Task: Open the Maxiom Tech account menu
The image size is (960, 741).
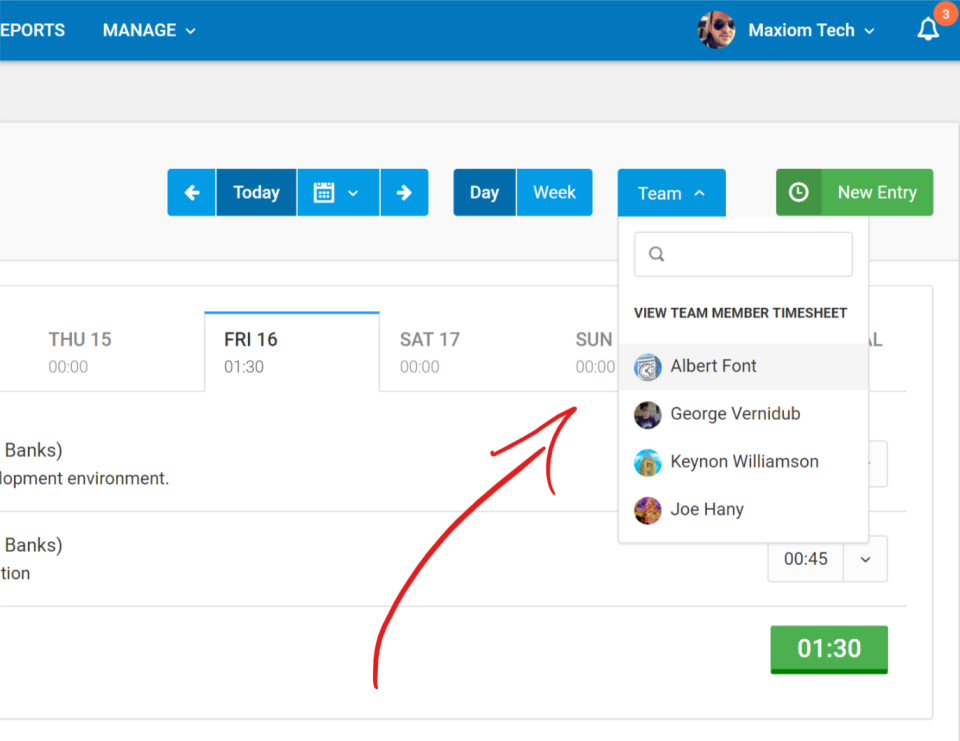Action: 811,30
